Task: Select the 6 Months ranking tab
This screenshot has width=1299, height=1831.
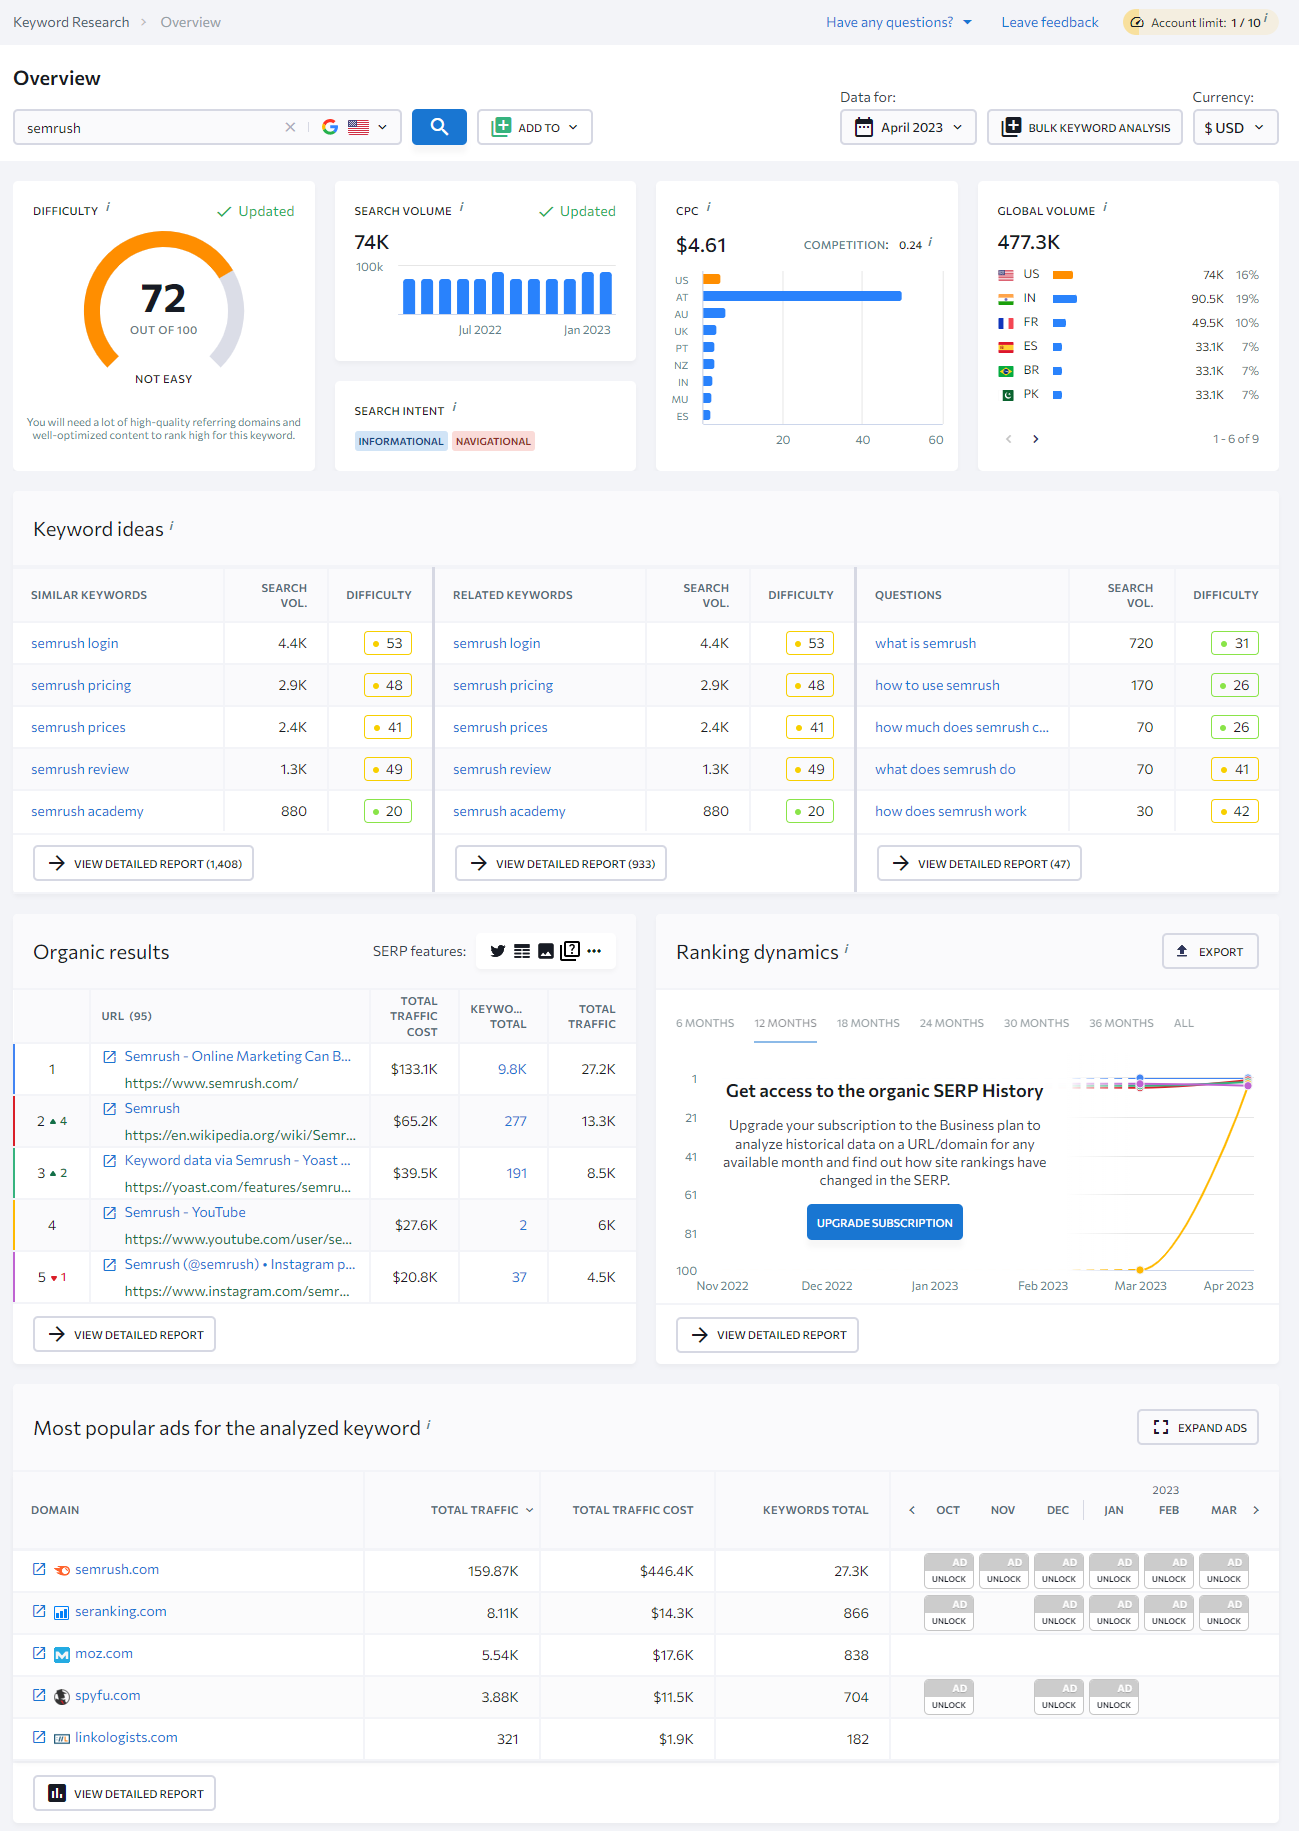Action: (704, 1023)
